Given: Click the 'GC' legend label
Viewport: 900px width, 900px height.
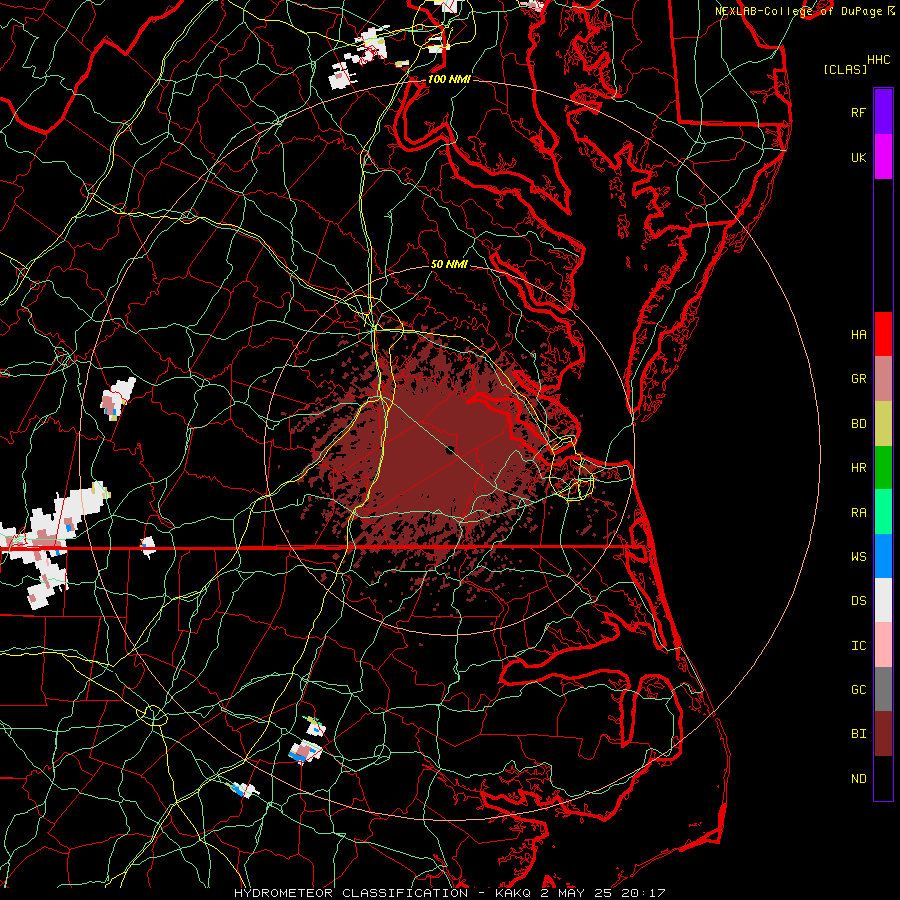Looking at the screenshot, I should [858, 690].
